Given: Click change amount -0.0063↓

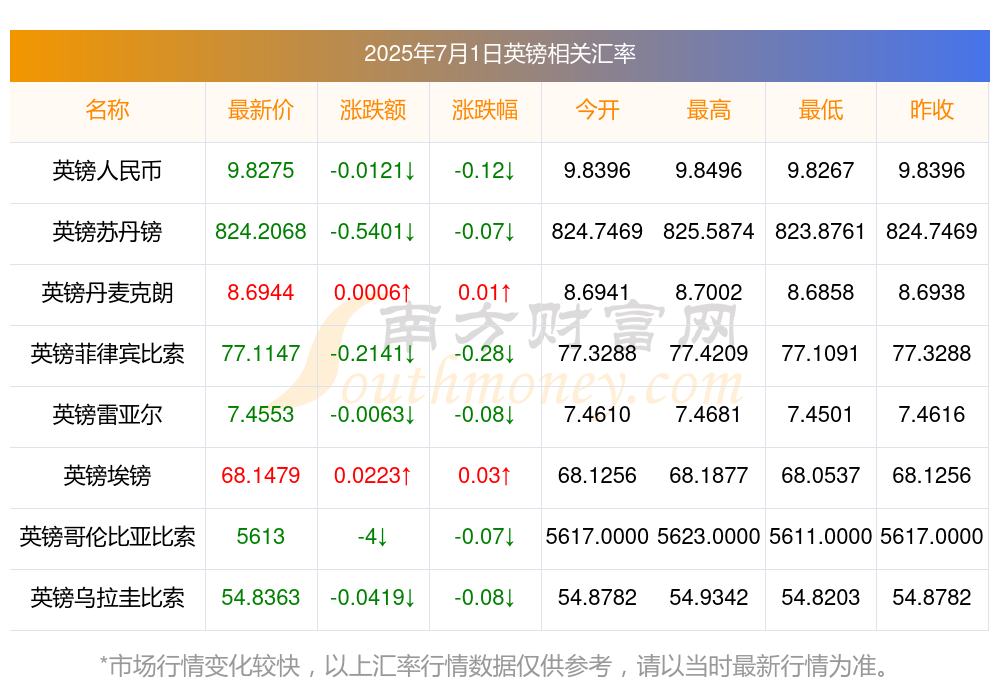Looking at the screenshot, I should click(372, 415).
